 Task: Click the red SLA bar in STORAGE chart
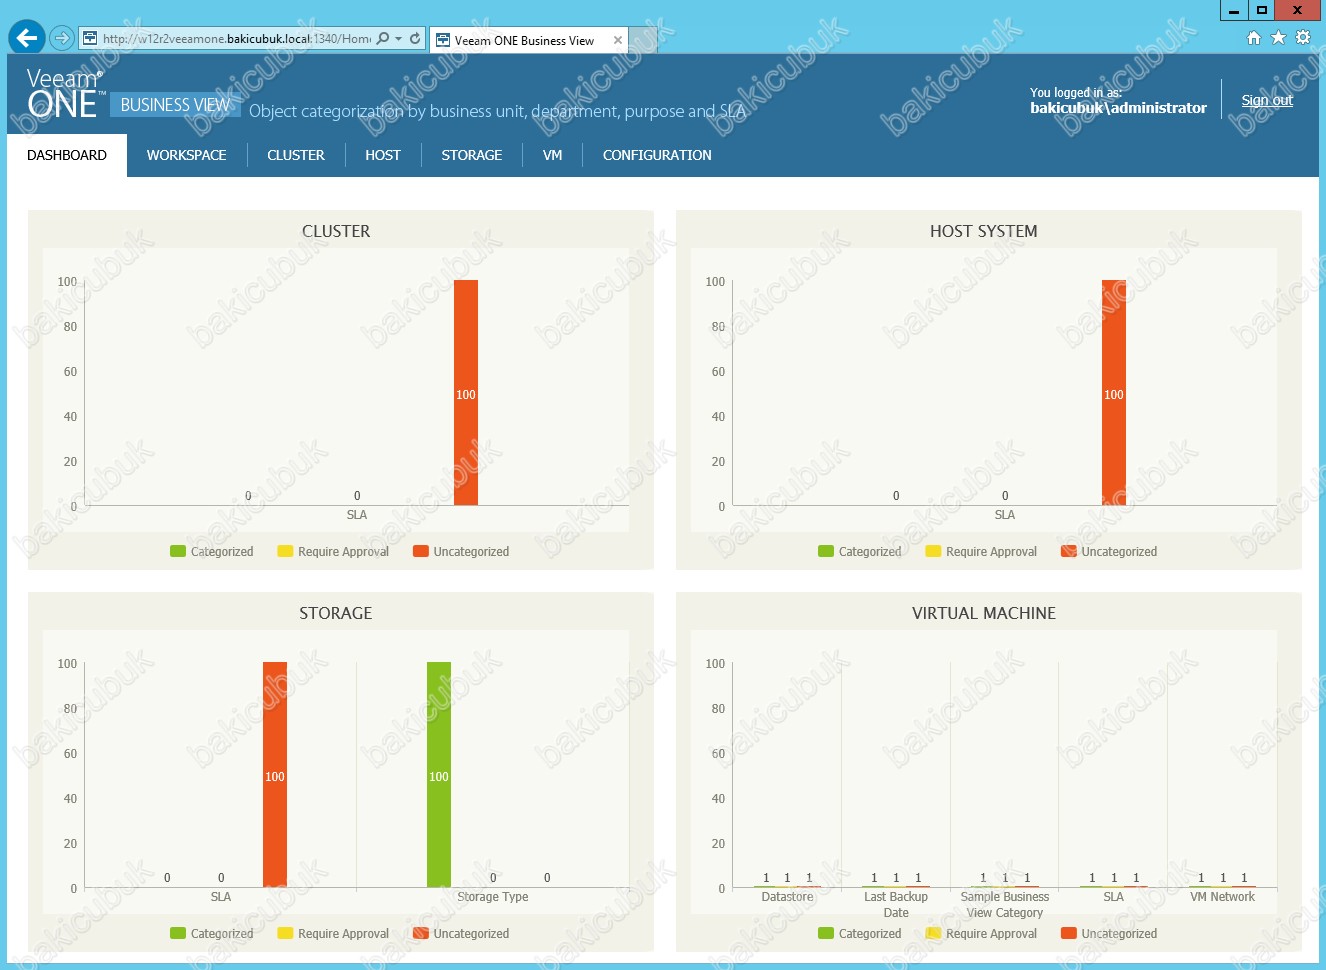coord(275,774)
